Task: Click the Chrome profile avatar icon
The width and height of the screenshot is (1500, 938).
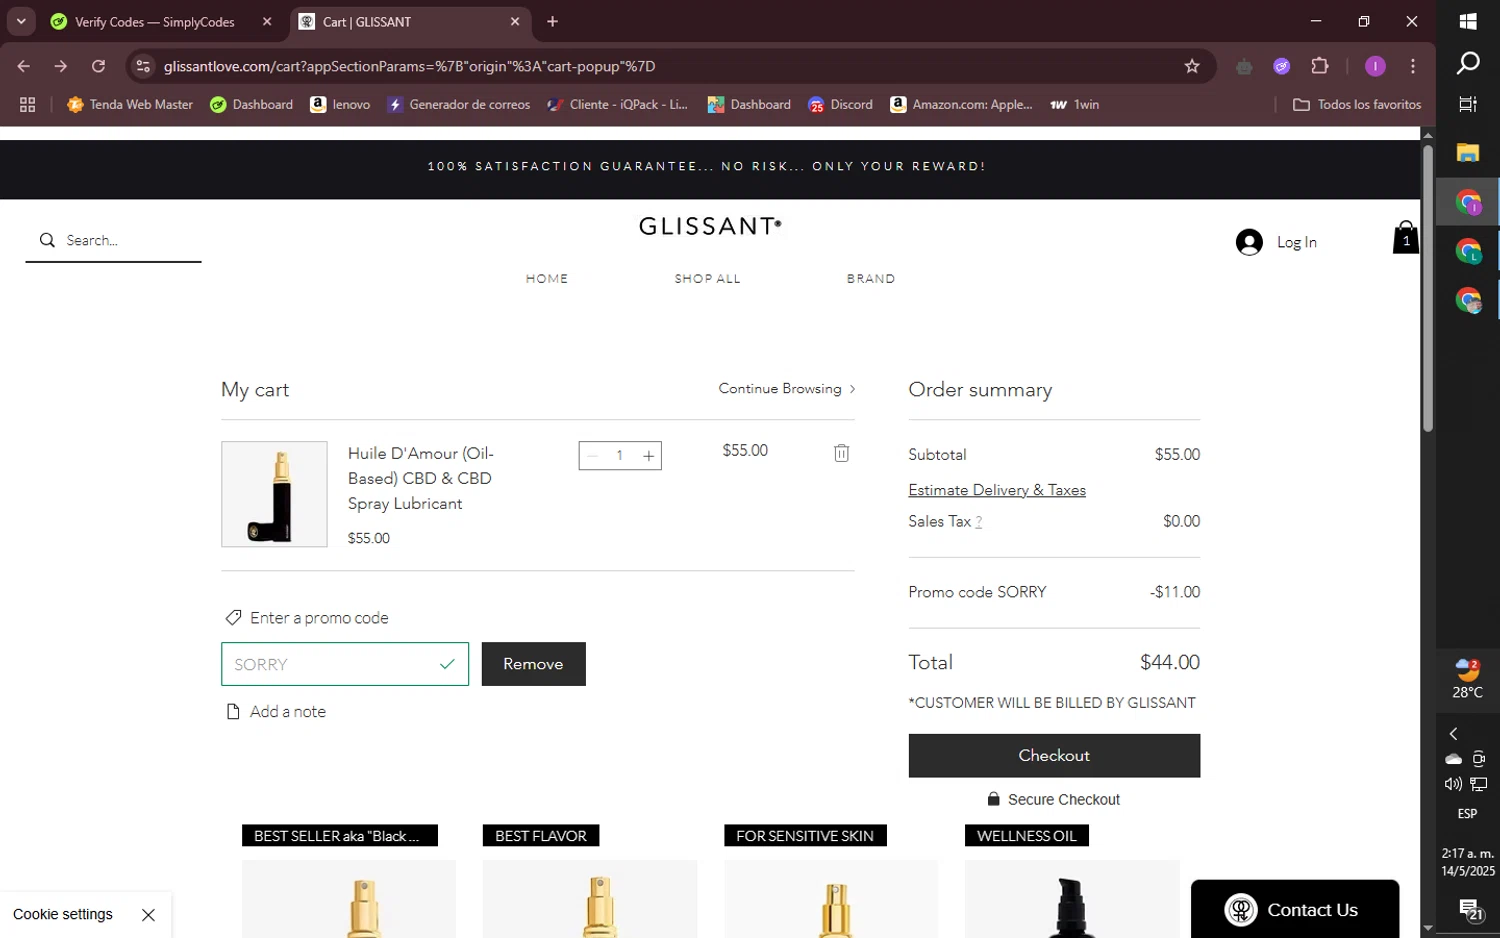Action: (1375, 66)
